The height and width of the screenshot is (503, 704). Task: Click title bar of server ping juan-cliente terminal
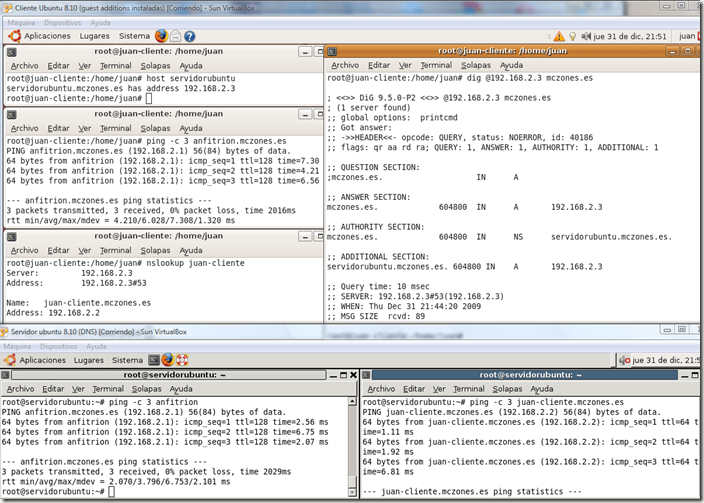coord(524,375)
